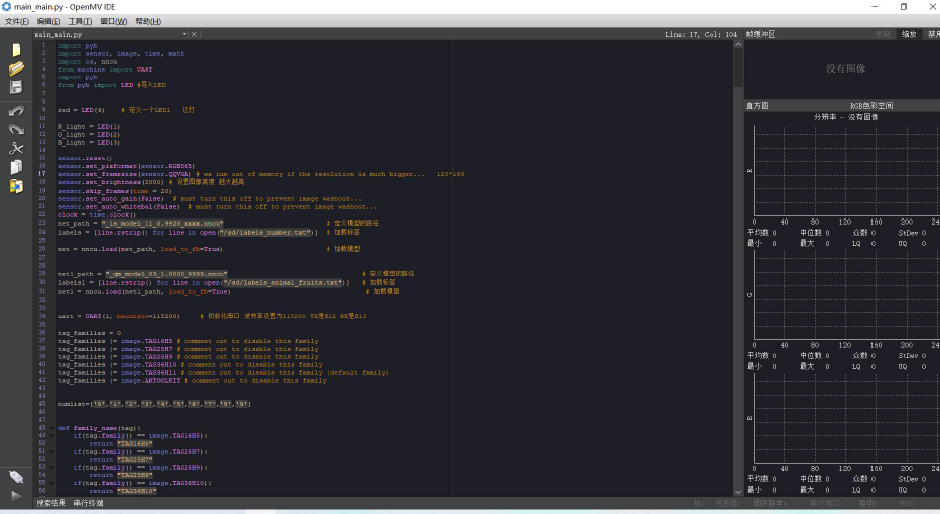This screenshot has width=940, height=514.
Task: Open the 编辑(E) menu
Action: pos(49,21)
